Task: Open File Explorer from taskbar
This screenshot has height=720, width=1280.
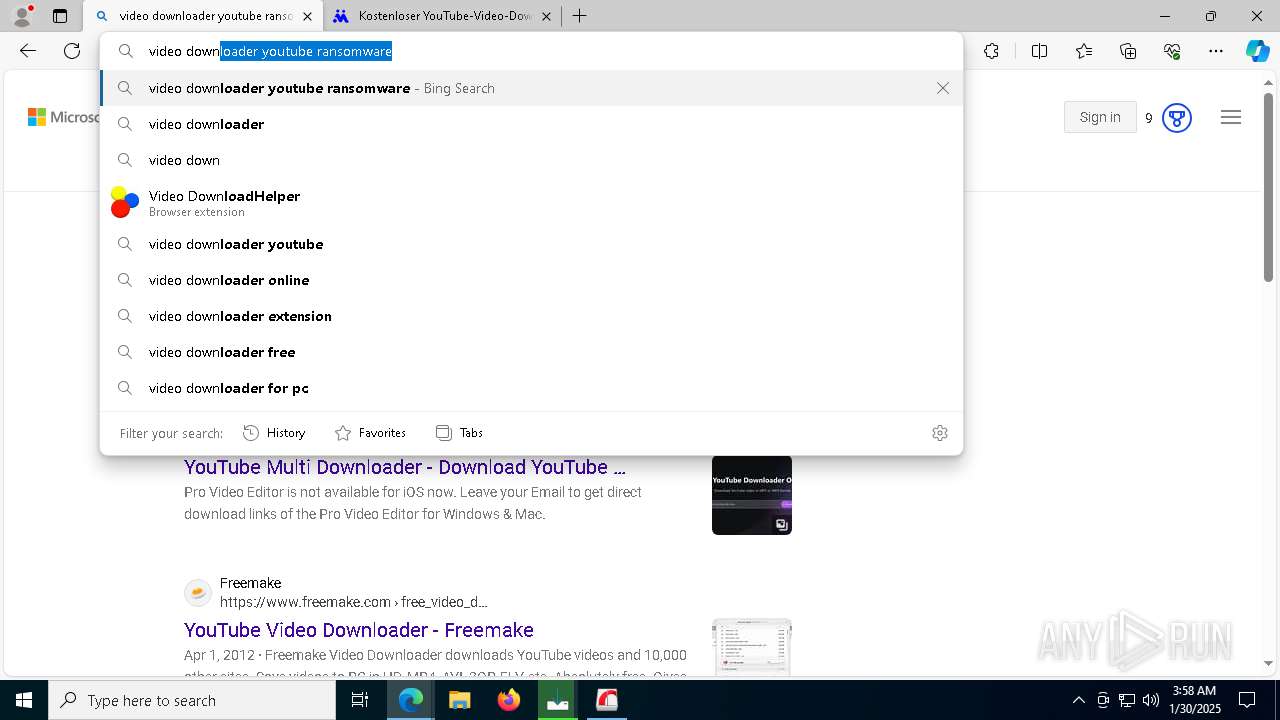Action: point(460,700)
